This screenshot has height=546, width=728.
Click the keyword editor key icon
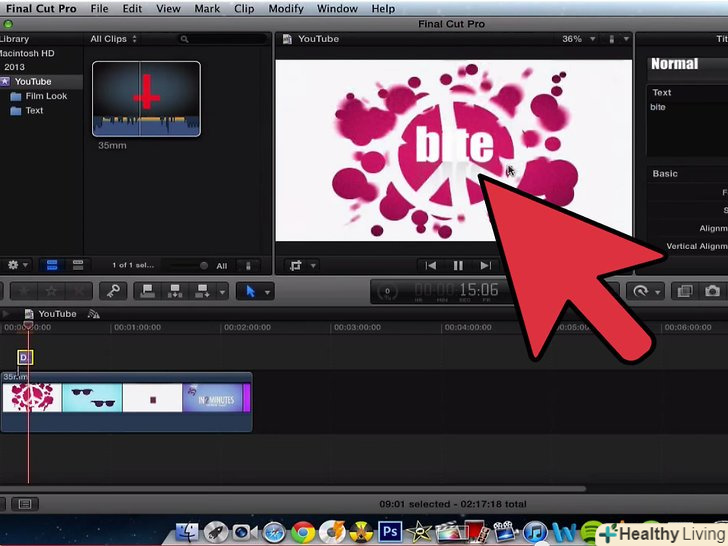(x=115, y=291)
